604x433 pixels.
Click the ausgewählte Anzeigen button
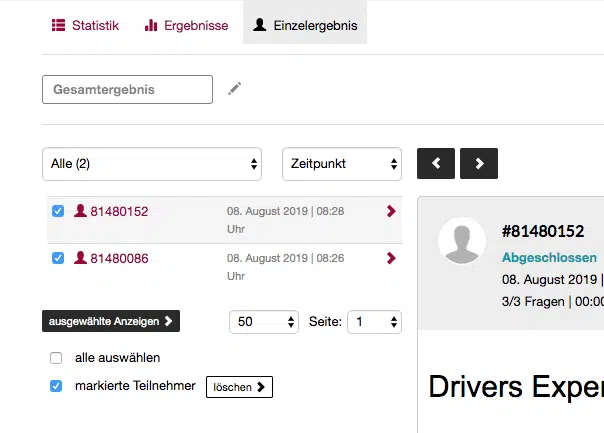pyautogui.click(x=111, y=321)
